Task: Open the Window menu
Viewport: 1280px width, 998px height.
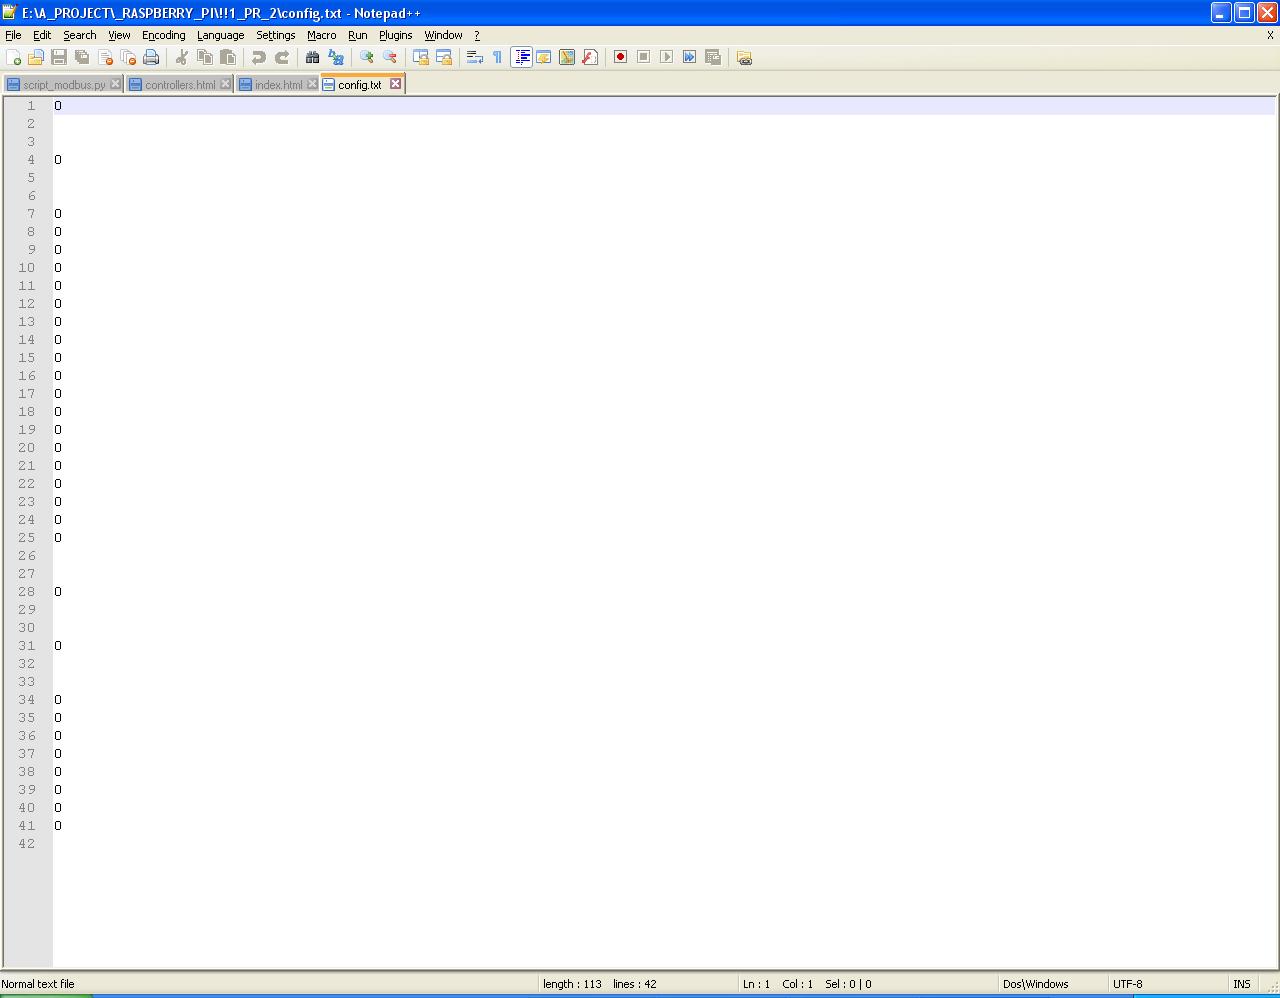Action: 444,35
